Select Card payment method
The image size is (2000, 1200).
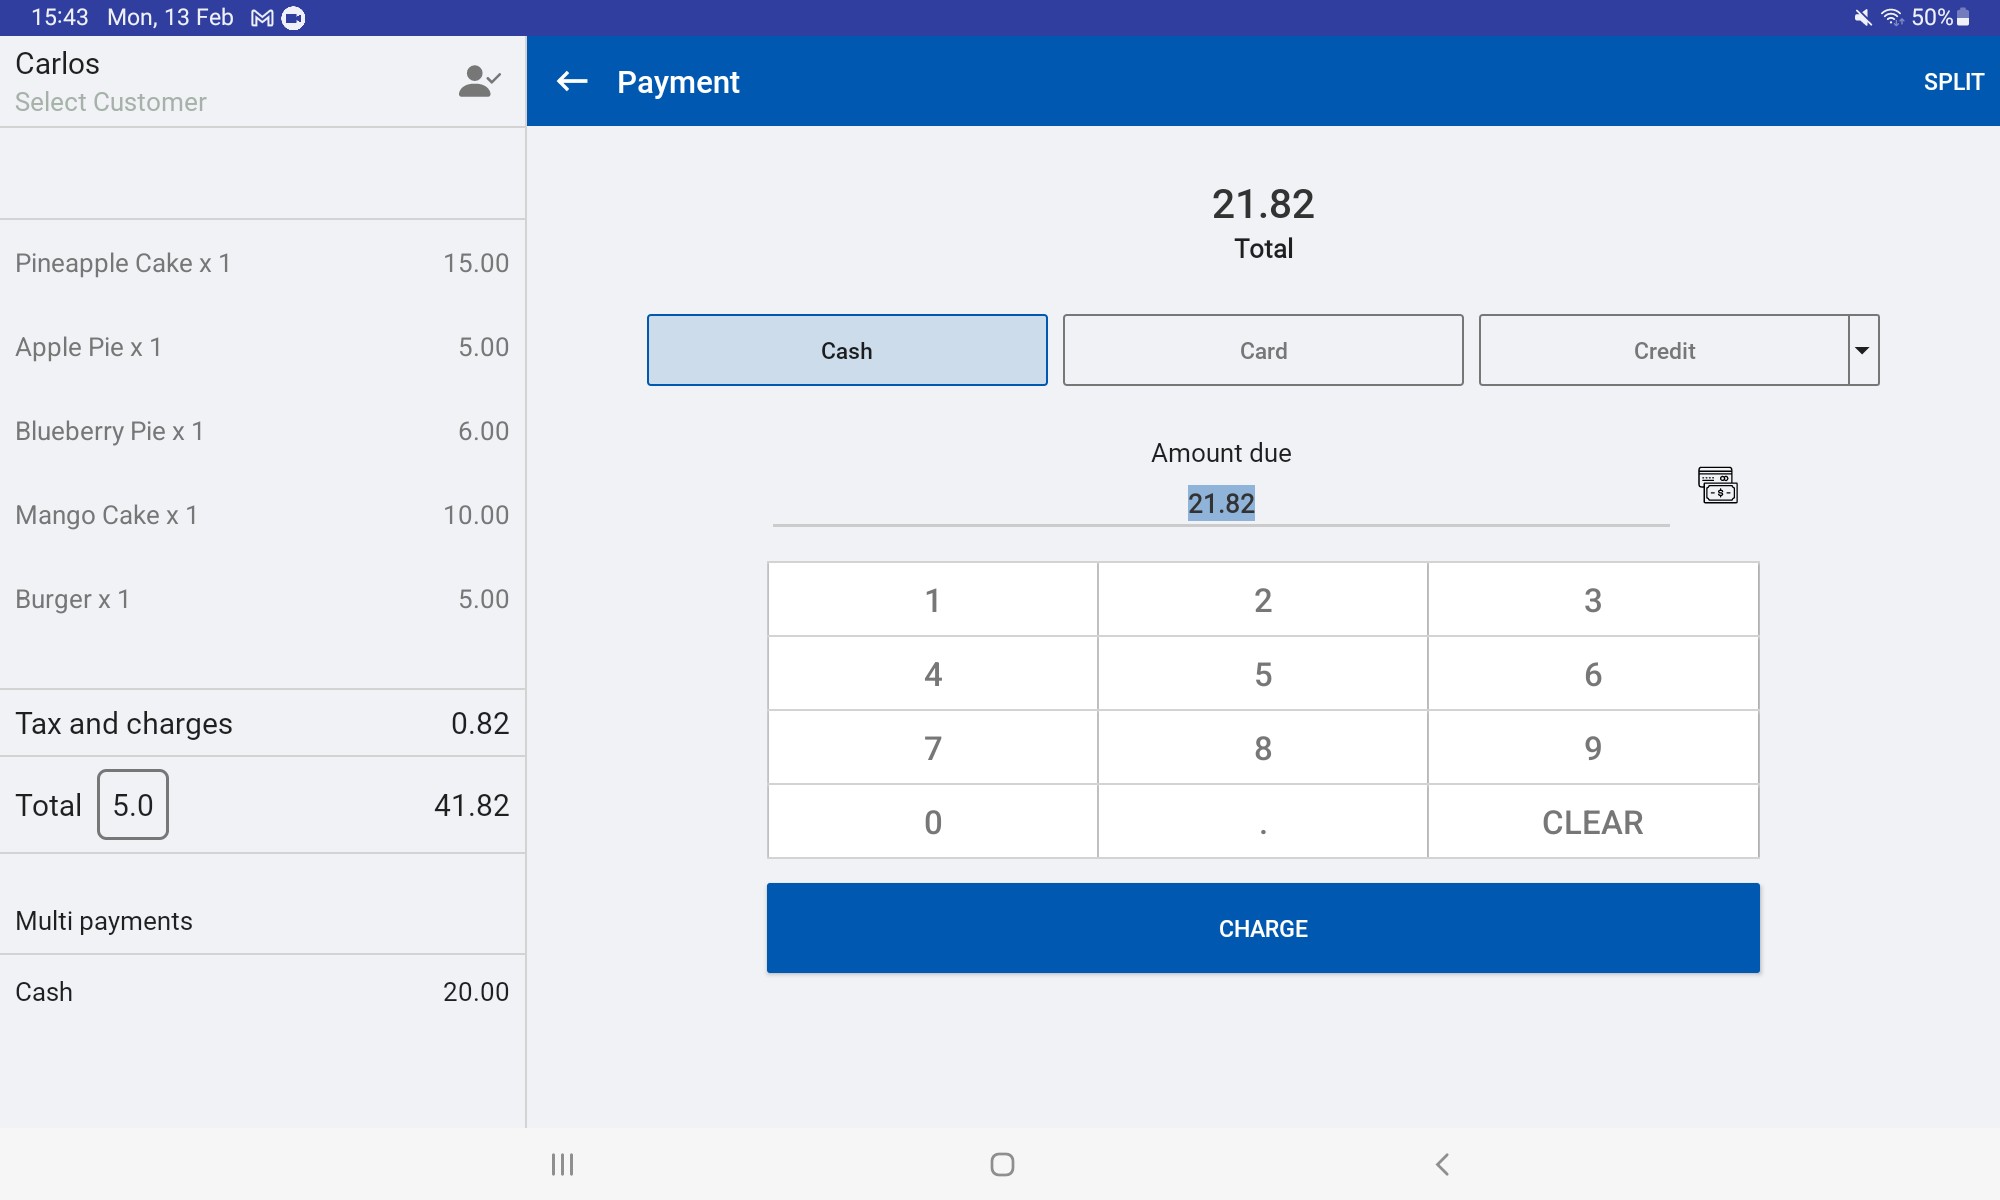click(x=1262, y=350)
